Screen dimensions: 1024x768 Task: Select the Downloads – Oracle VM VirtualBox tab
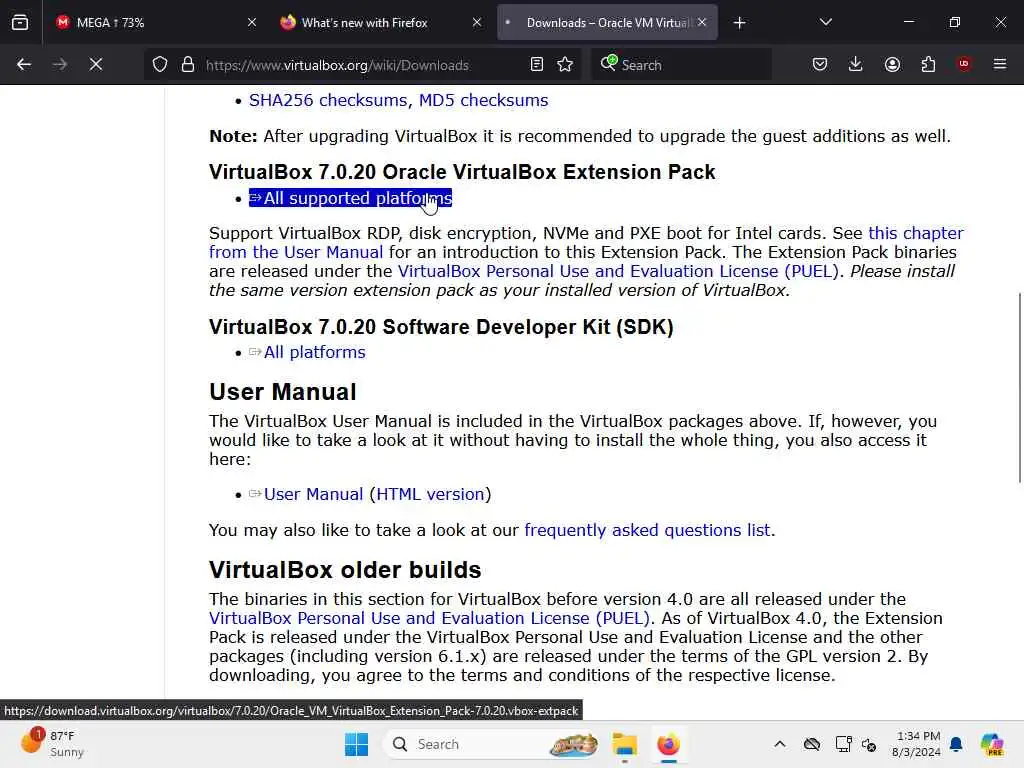607,23
